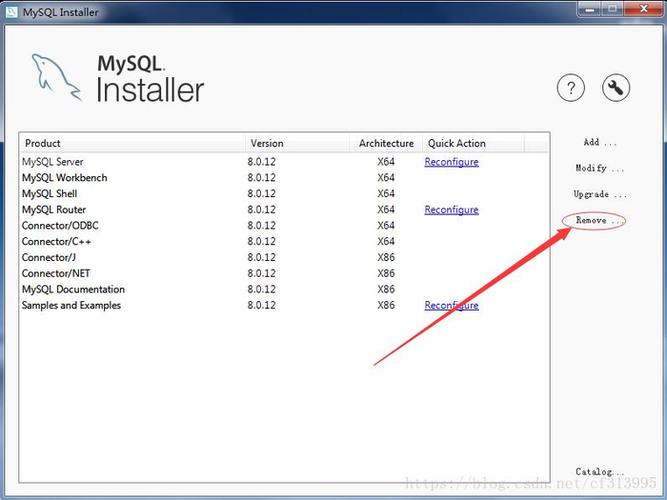This screenshot has height=500, width=667.
Task: Click the Remove ... button
Action: click(600, 220)
